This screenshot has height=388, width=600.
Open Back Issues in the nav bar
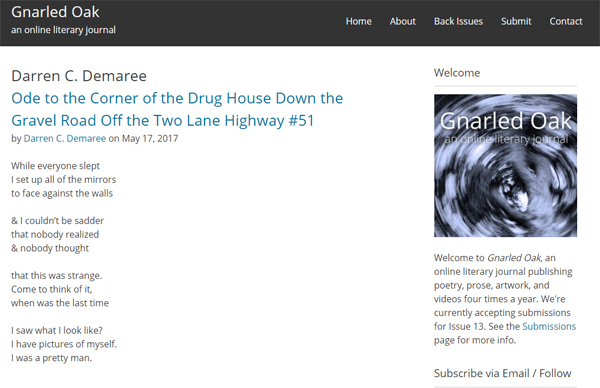458,21
